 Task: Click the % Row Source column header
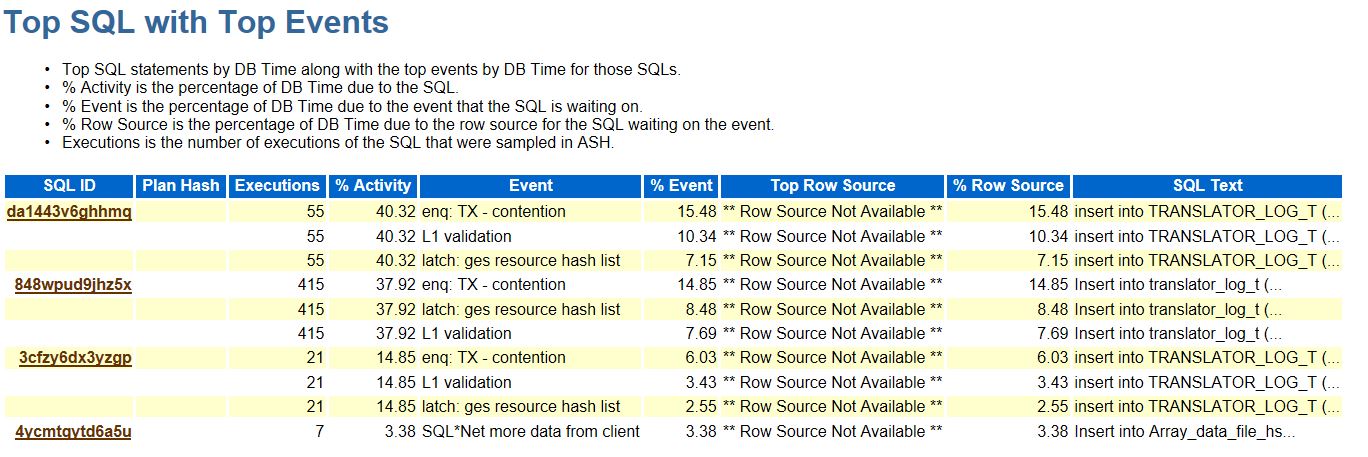1008,186
